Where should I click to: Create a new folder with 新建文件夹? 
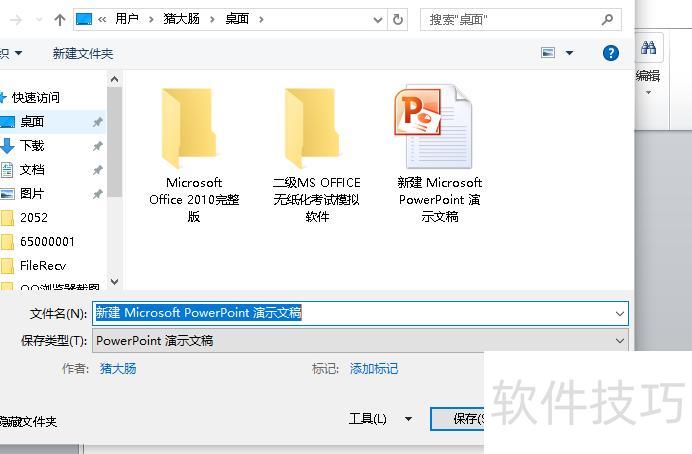[x=83, y=53]
